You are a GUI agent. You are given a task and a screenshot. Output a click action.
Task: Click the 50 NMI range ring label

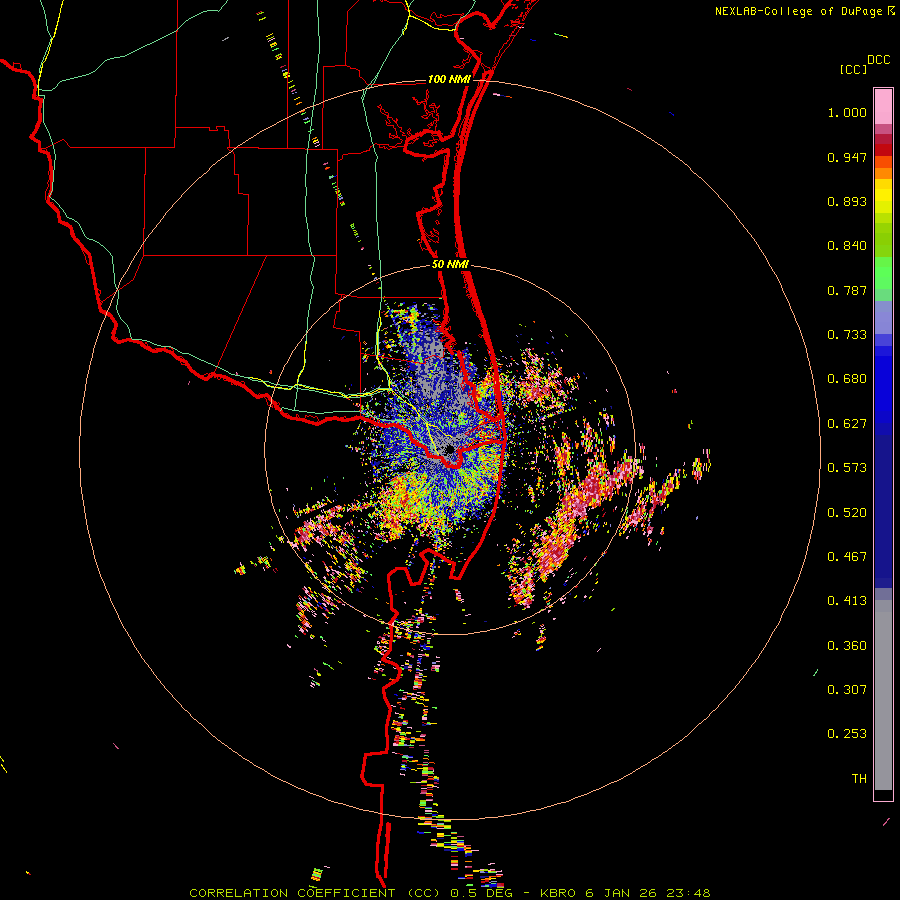450,265
